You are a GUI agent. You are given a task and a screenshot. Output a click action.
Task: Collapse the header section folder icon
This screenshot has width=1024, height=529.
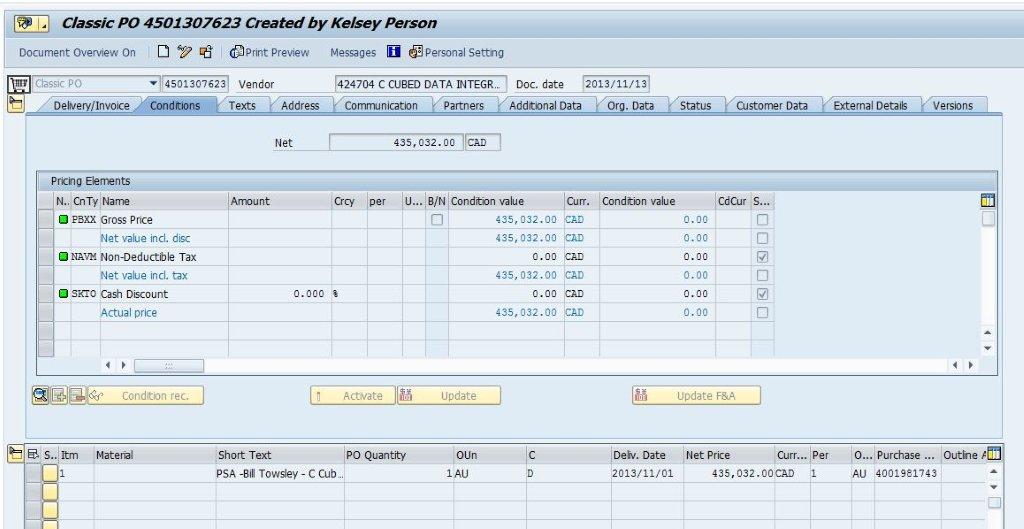pos(16,105)
